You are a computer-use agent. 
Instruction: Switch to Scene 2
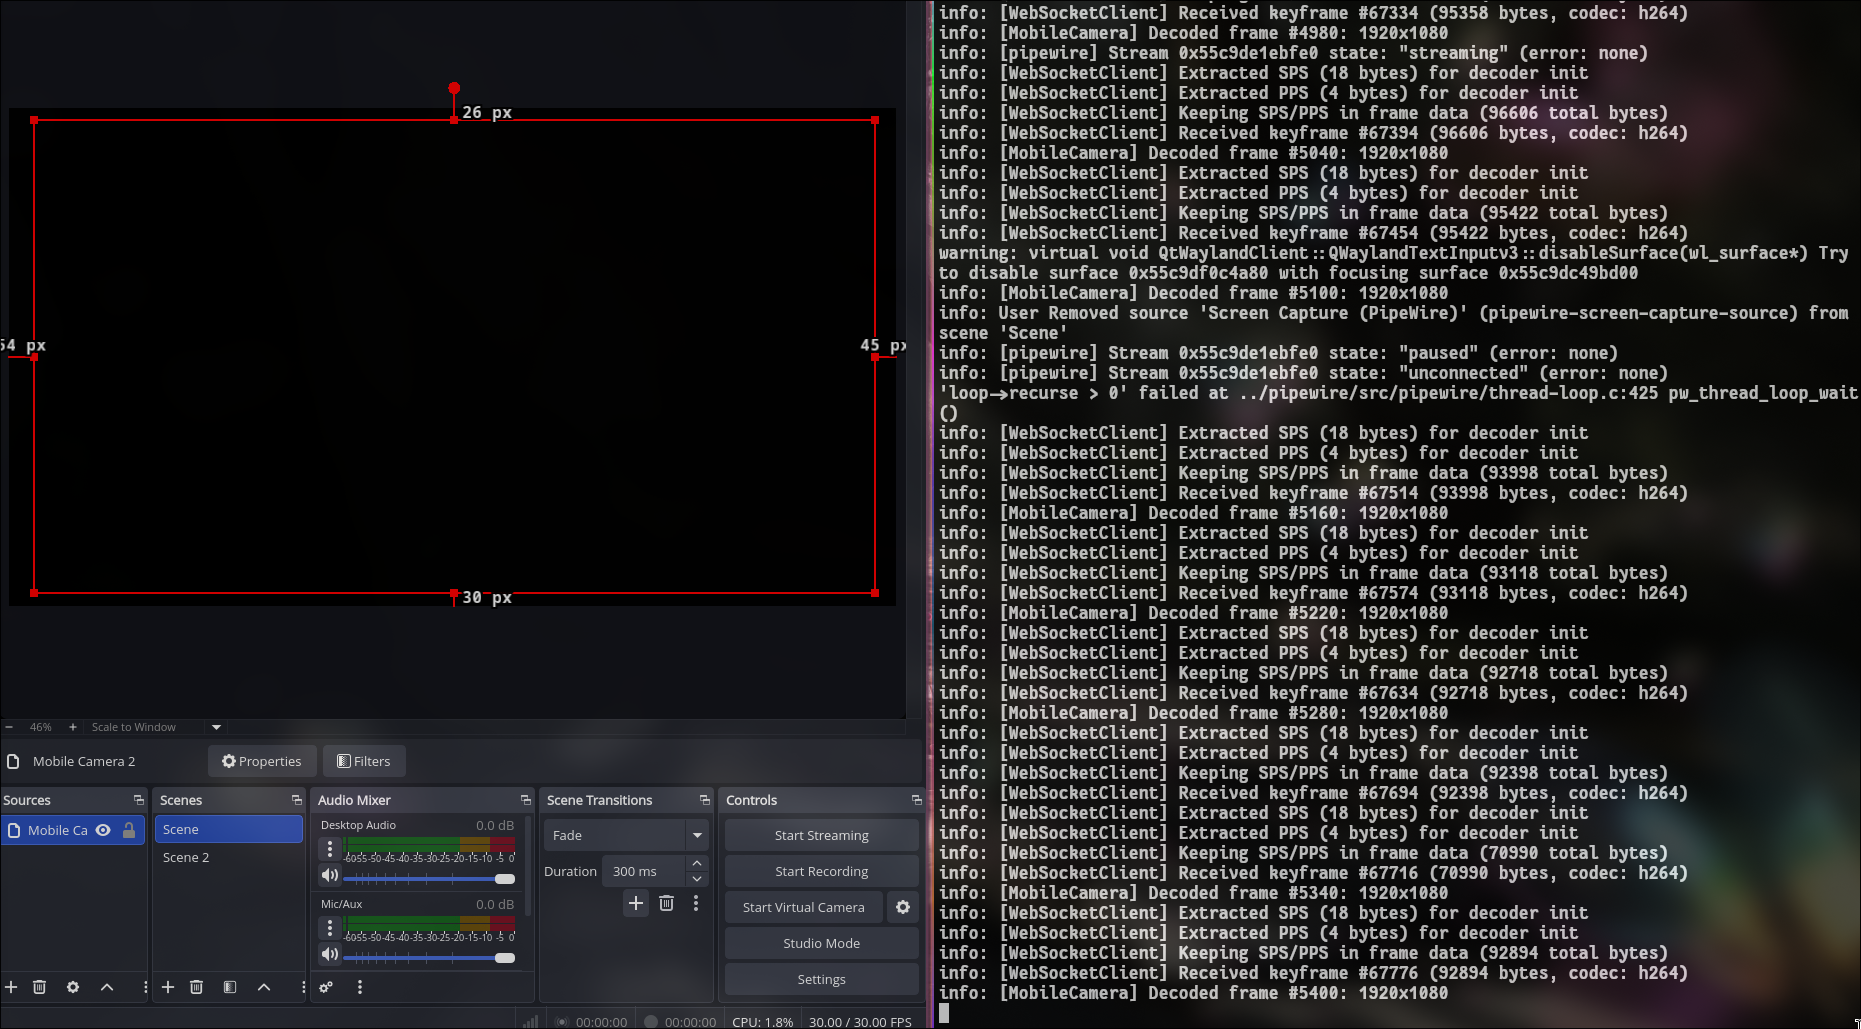click(x=186, y=857)
